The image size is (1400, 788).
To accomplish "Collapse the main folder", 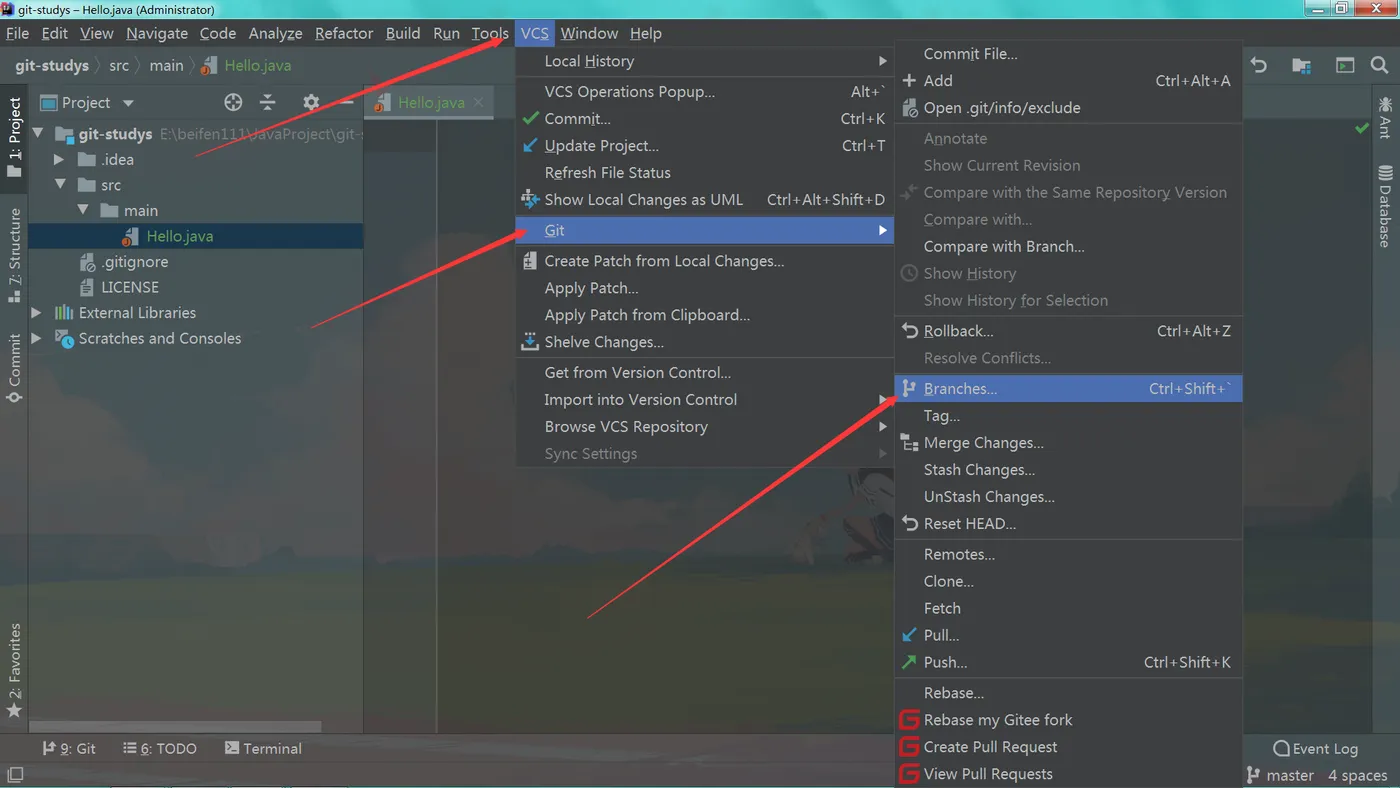I will click(x=84, y=210).
